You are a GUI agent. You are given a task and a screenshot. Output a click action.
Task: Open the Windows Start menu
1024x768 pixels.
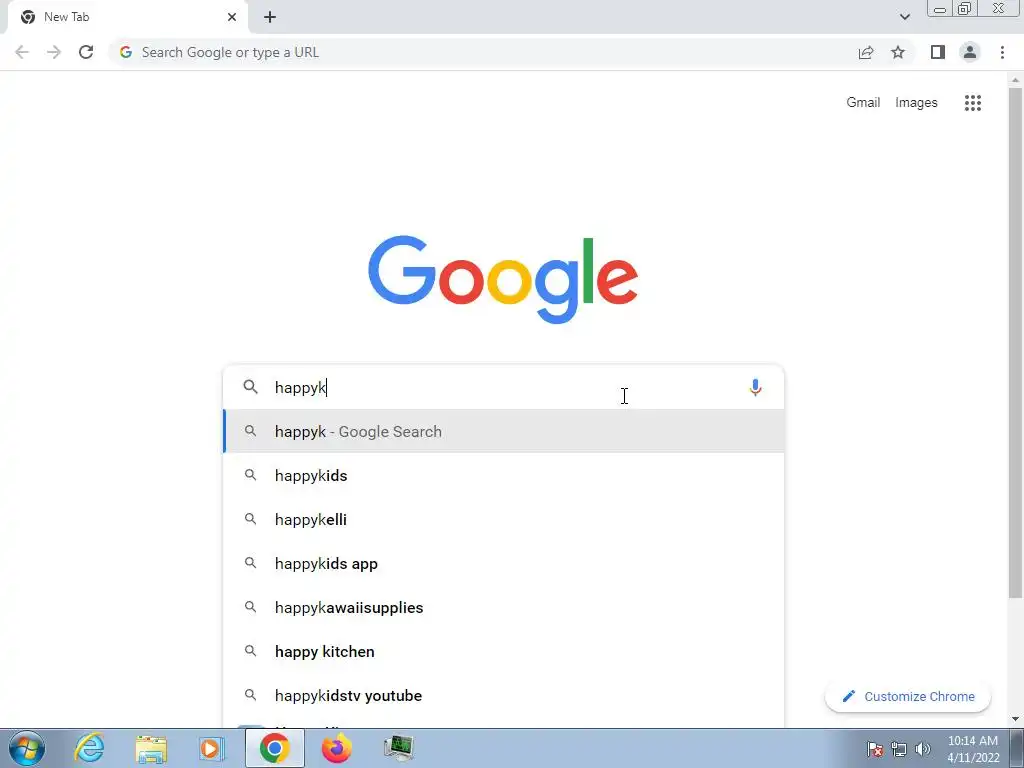tap(27, 748)
